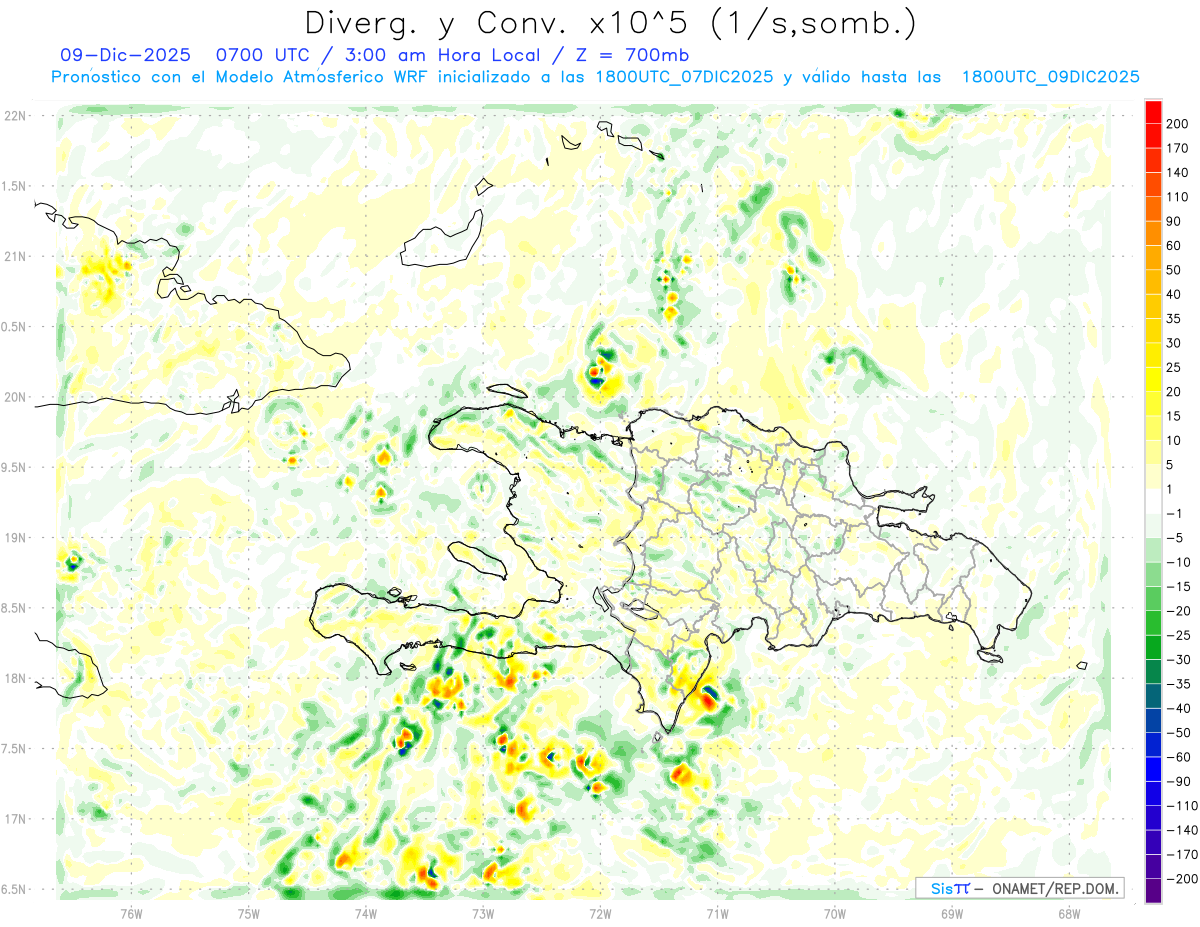Click the '20N' latitude label
This screenshot has height=927, width=1200.
(x=14, y=397)
